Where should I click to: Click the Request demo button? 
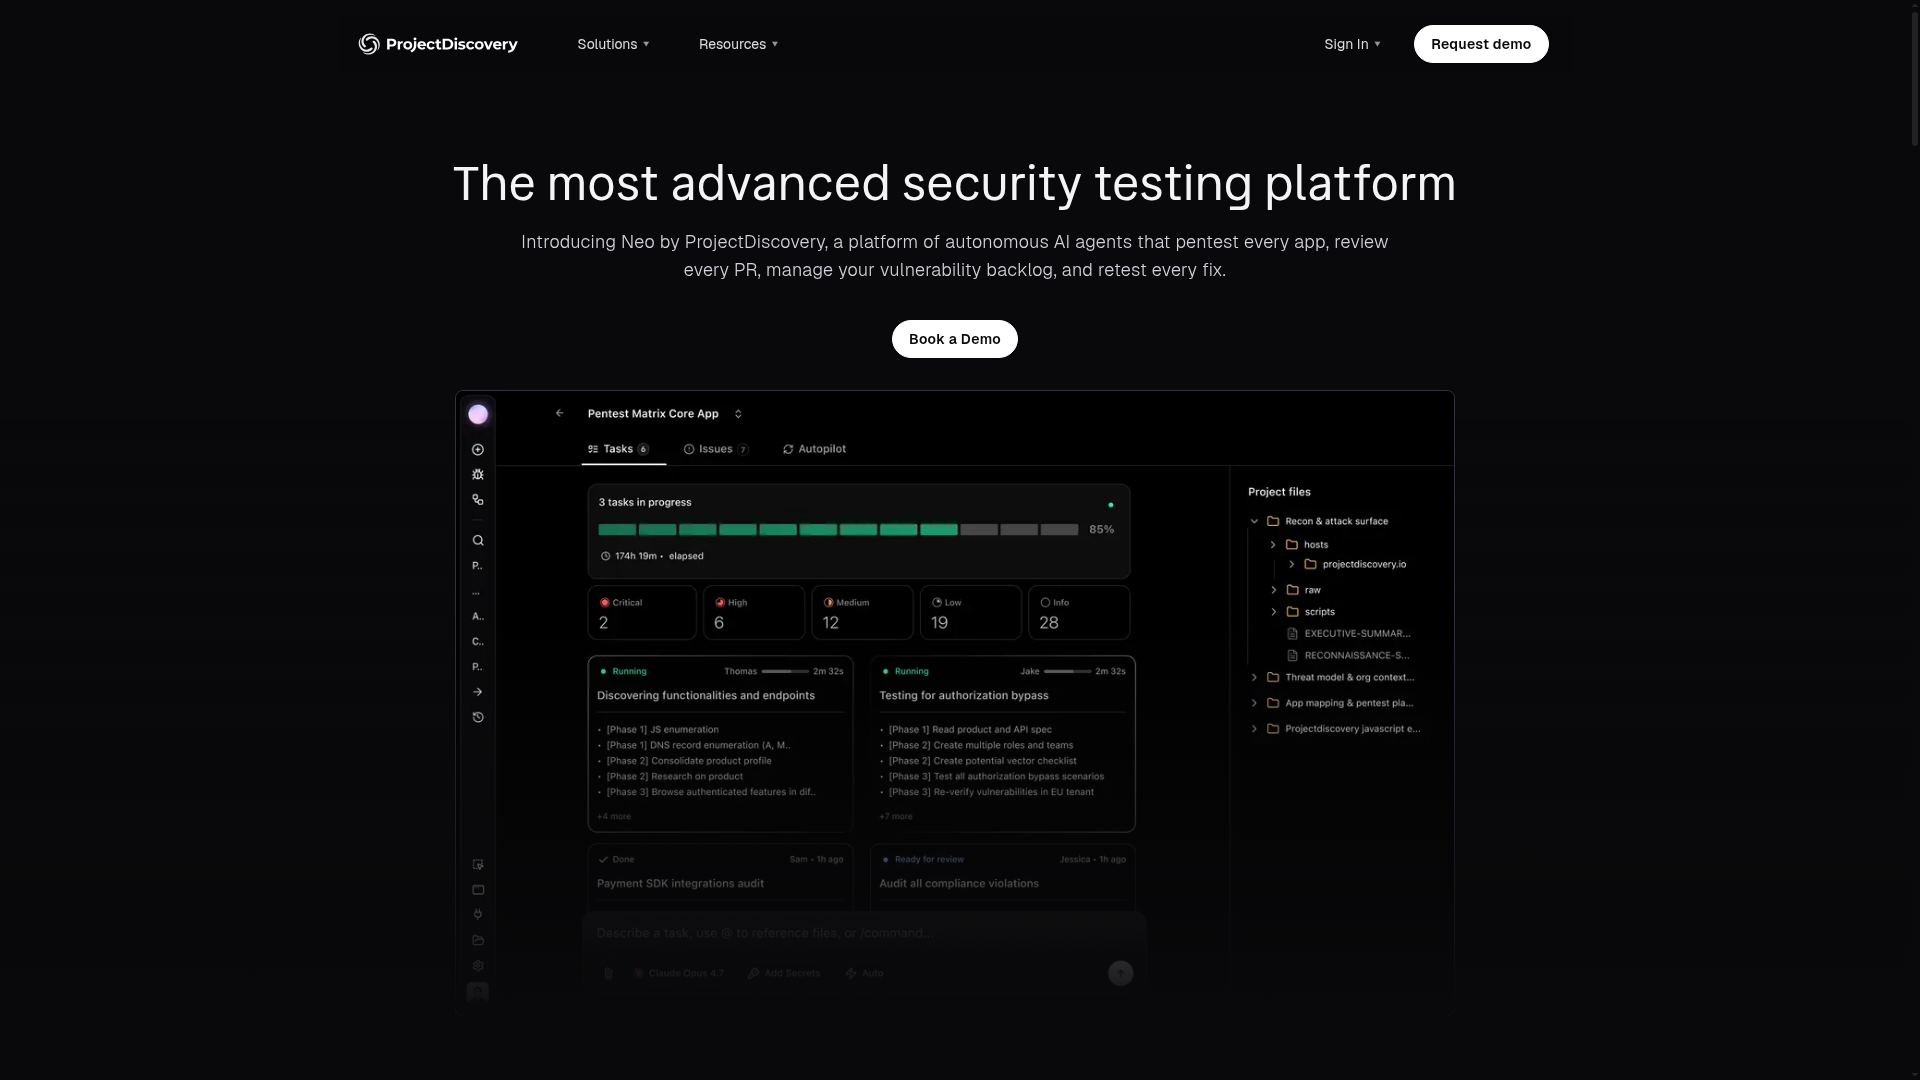coord(1481,44)
